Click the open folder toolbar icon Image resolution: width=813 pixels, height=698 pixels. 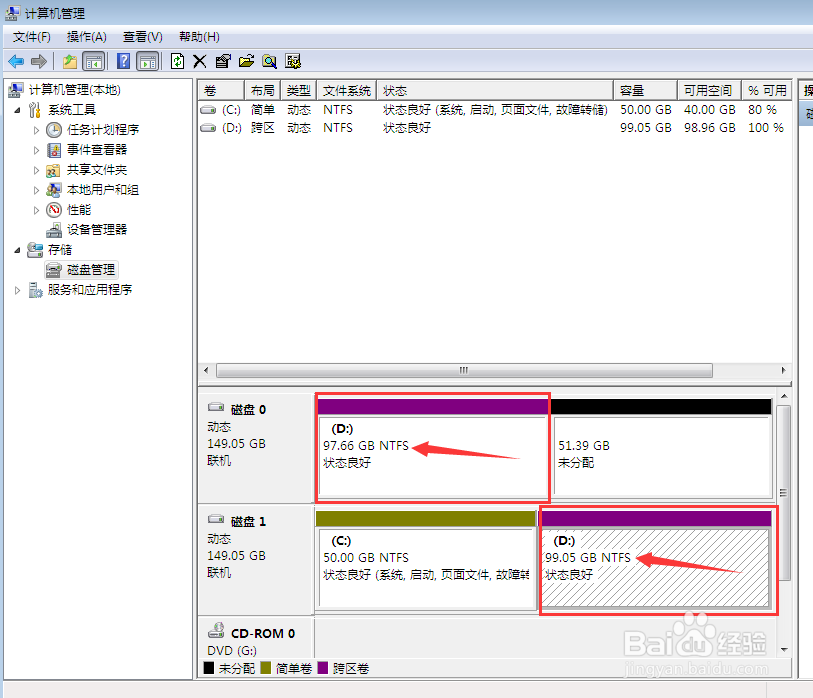[246, 62]
